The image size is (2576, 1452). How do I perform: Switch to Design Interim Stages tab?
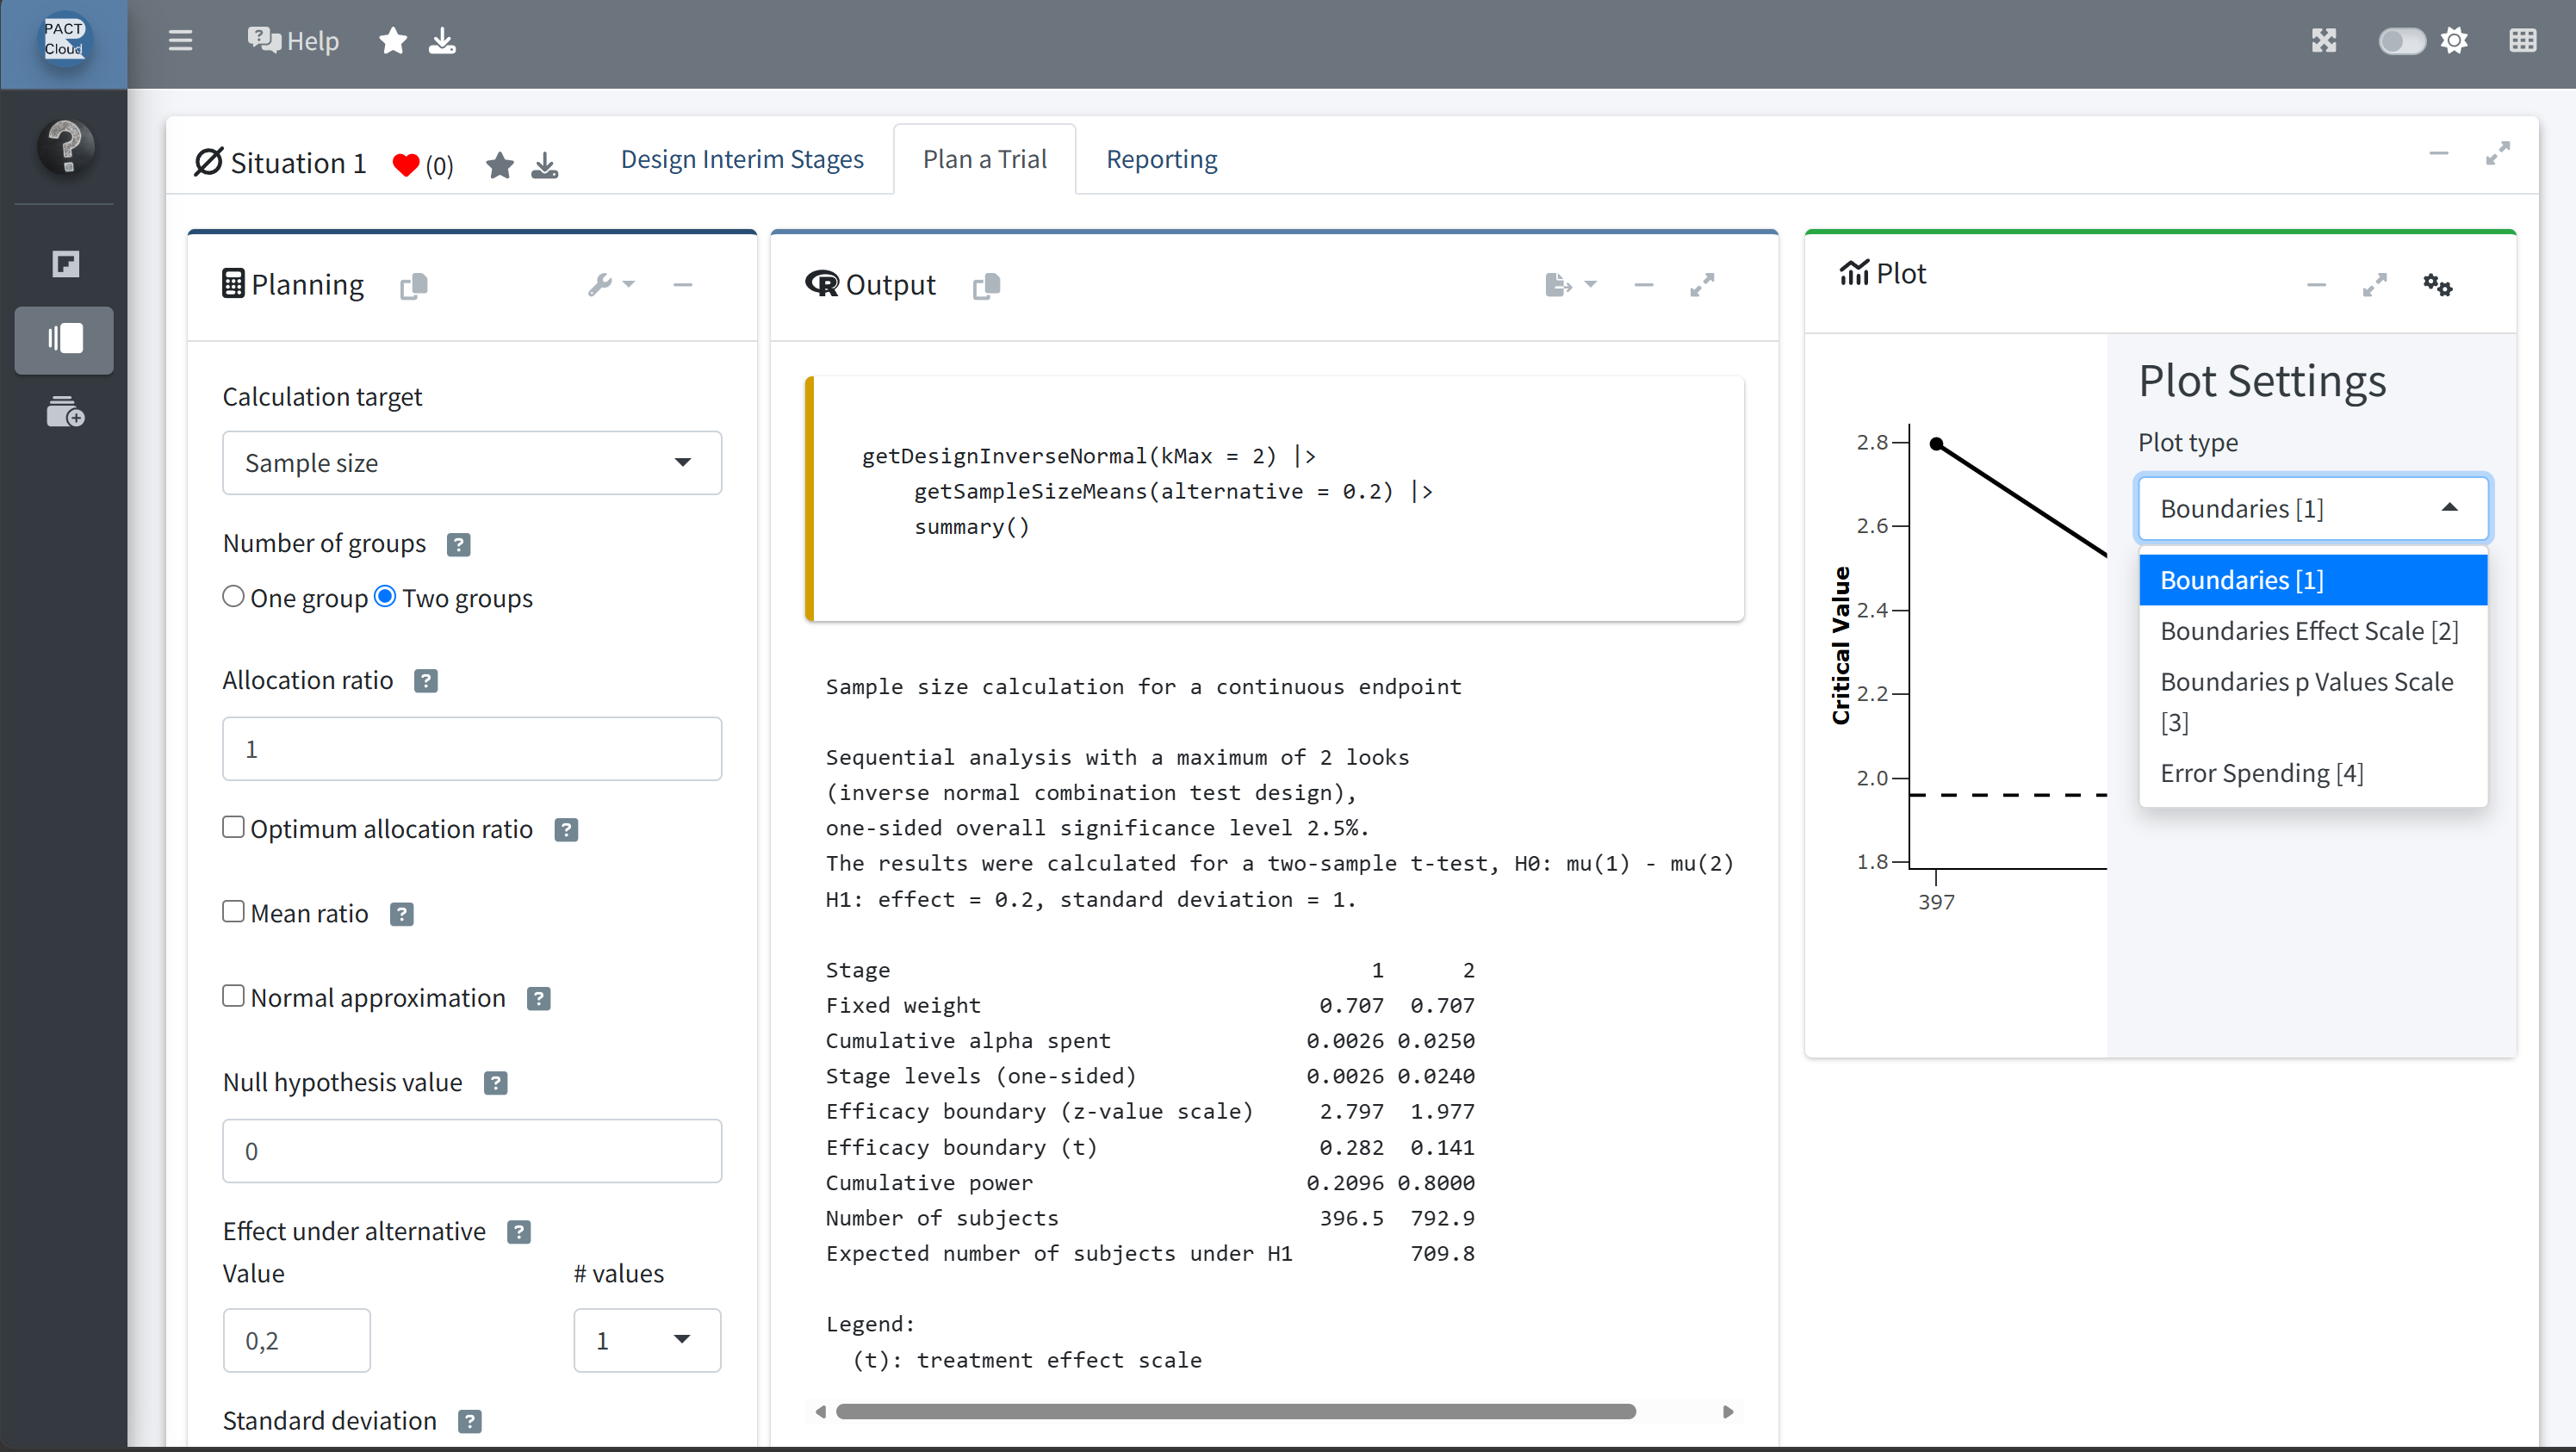coord(742,159)
